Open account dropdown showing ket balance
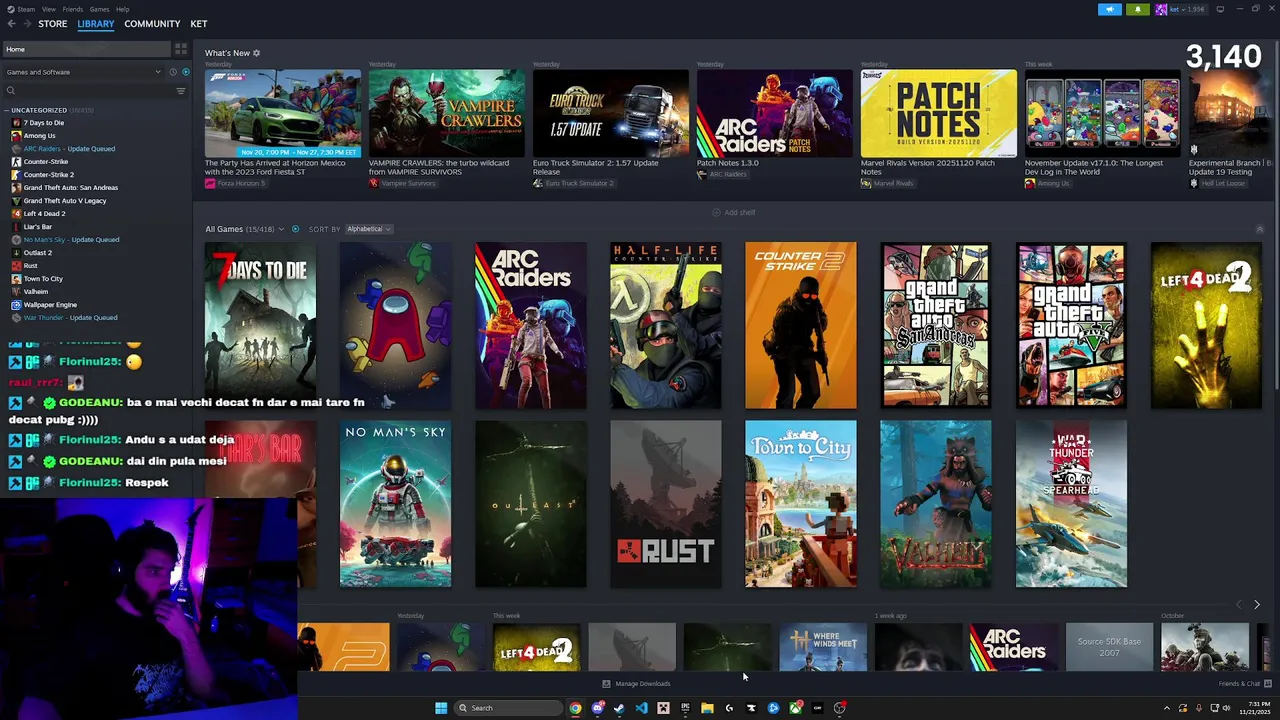The height and width of the screenshot is (720, 1280). click(x=1190, y=9)
